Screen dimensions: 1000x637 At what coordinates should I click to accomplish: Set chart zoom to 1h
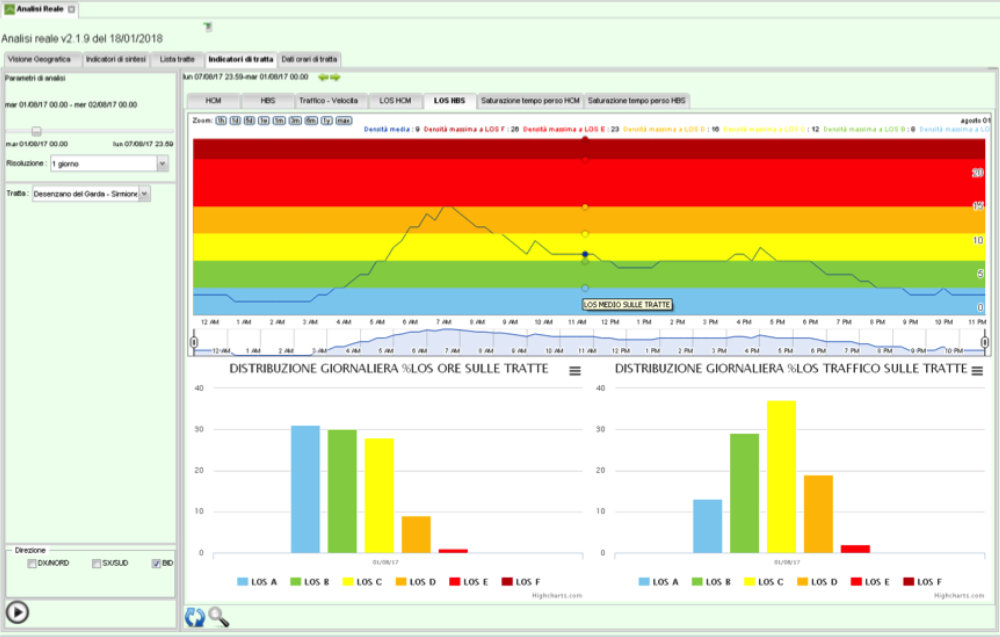coord(221,121)
